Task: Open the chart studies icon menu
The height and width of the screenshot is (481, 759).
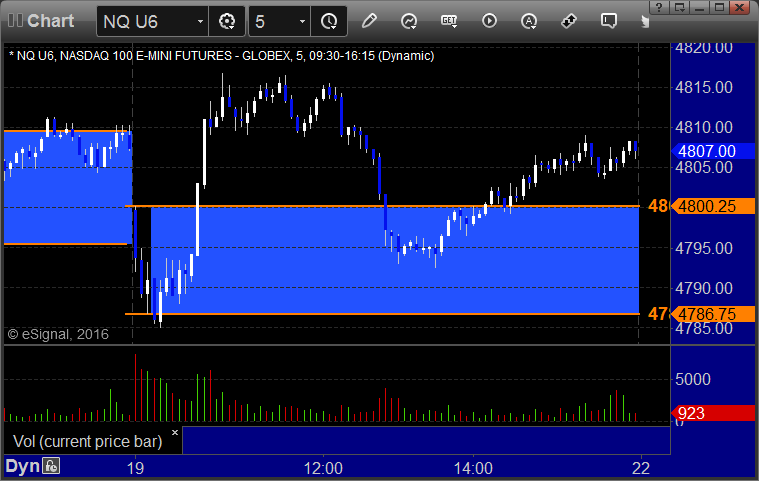Action: click(409, 21)
